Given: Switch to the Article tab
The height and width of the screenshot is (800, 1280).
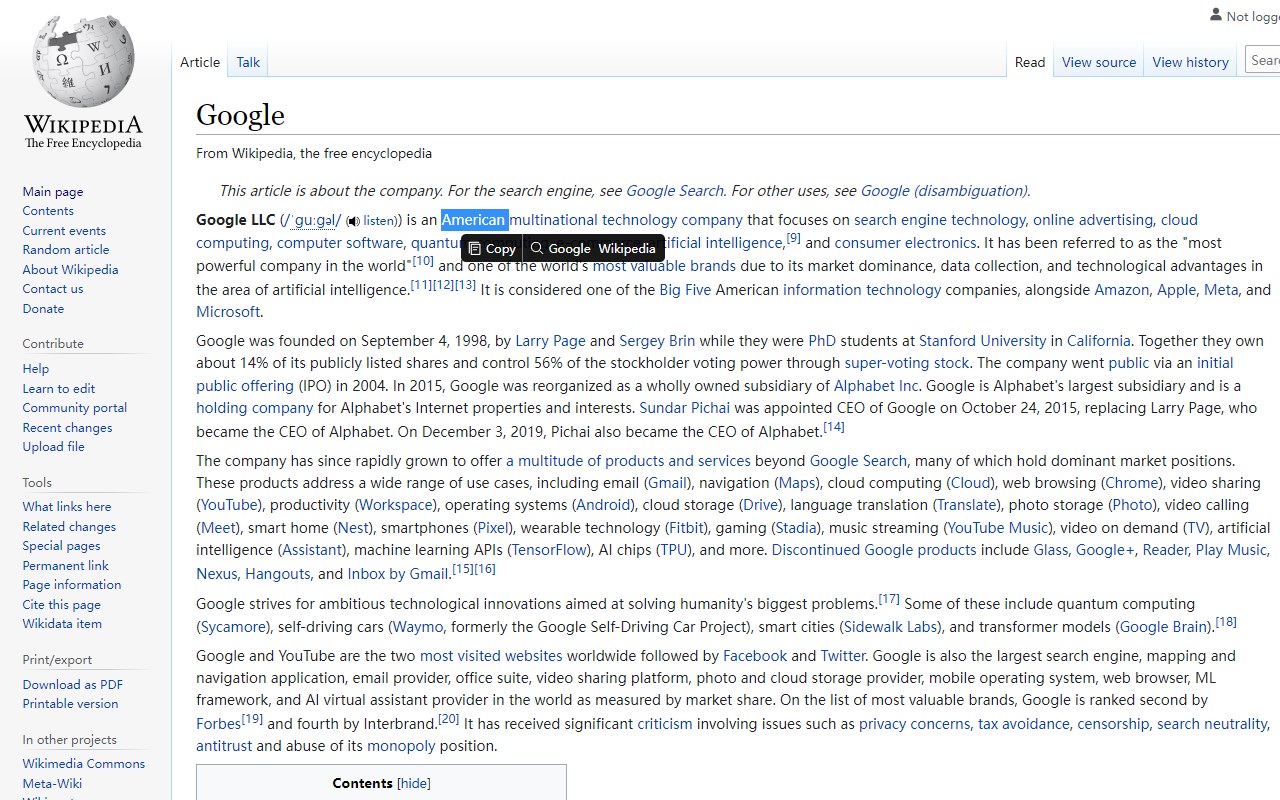Looking at the screenshot, I should pos(200,62).
